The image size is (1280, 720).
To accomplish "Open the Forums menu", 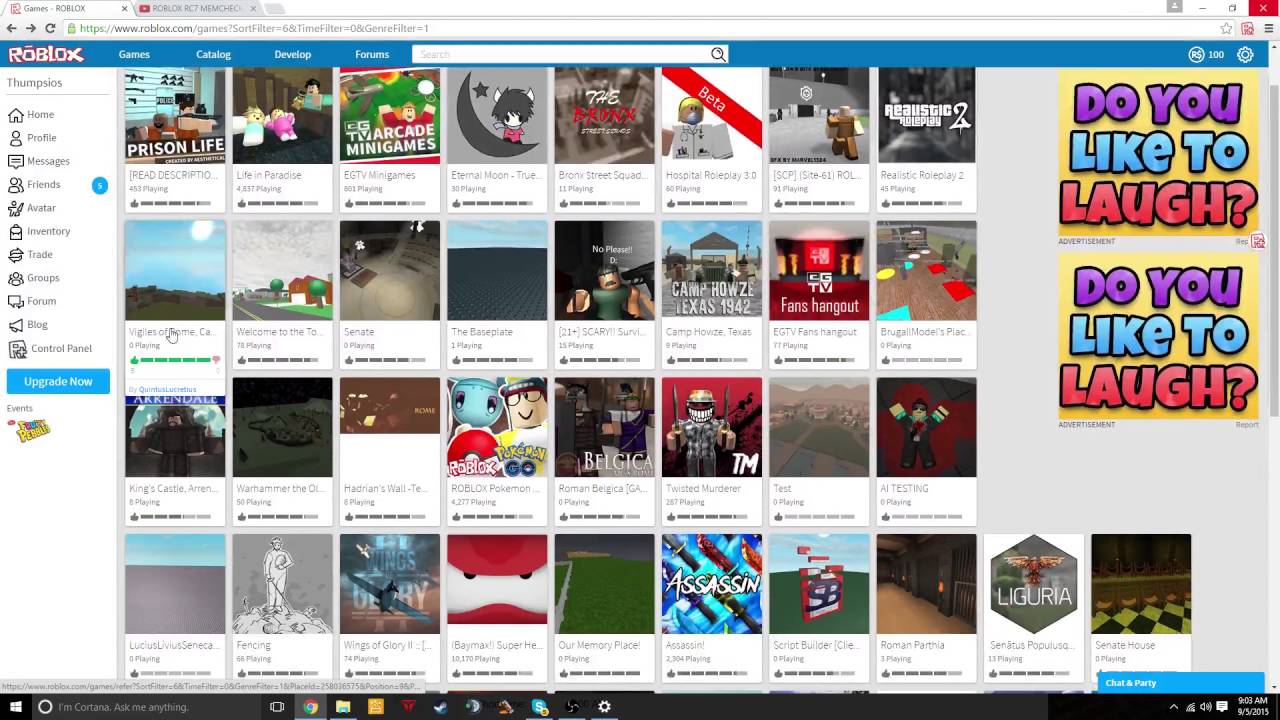I will pos(372,54).
